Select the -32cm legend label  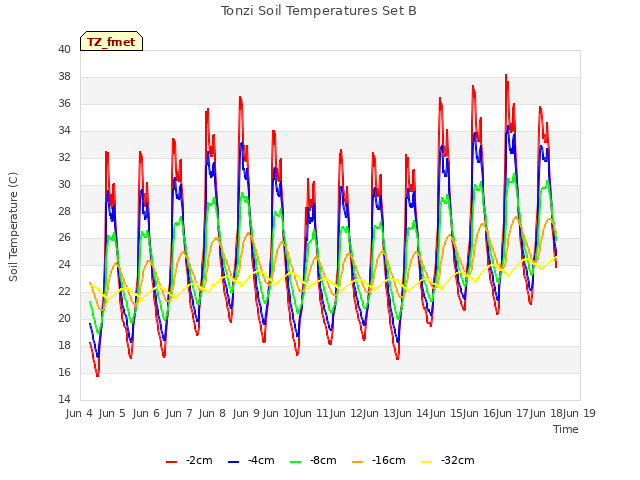458,461
